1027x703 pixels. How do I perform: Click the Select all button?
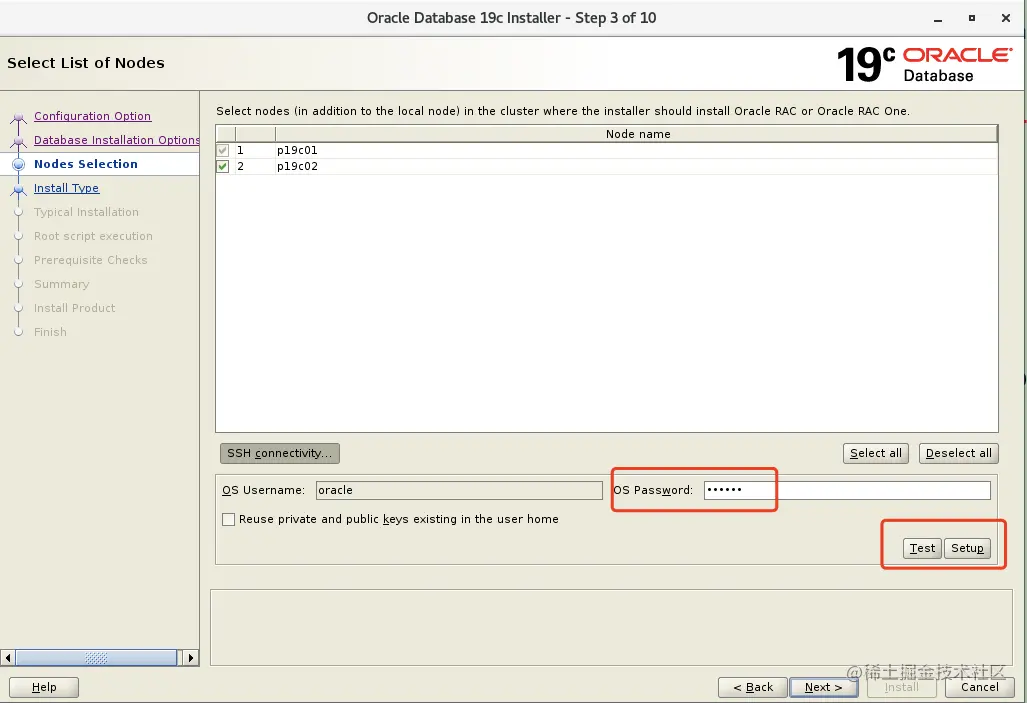pyautogui.click(x=876, y=453)
